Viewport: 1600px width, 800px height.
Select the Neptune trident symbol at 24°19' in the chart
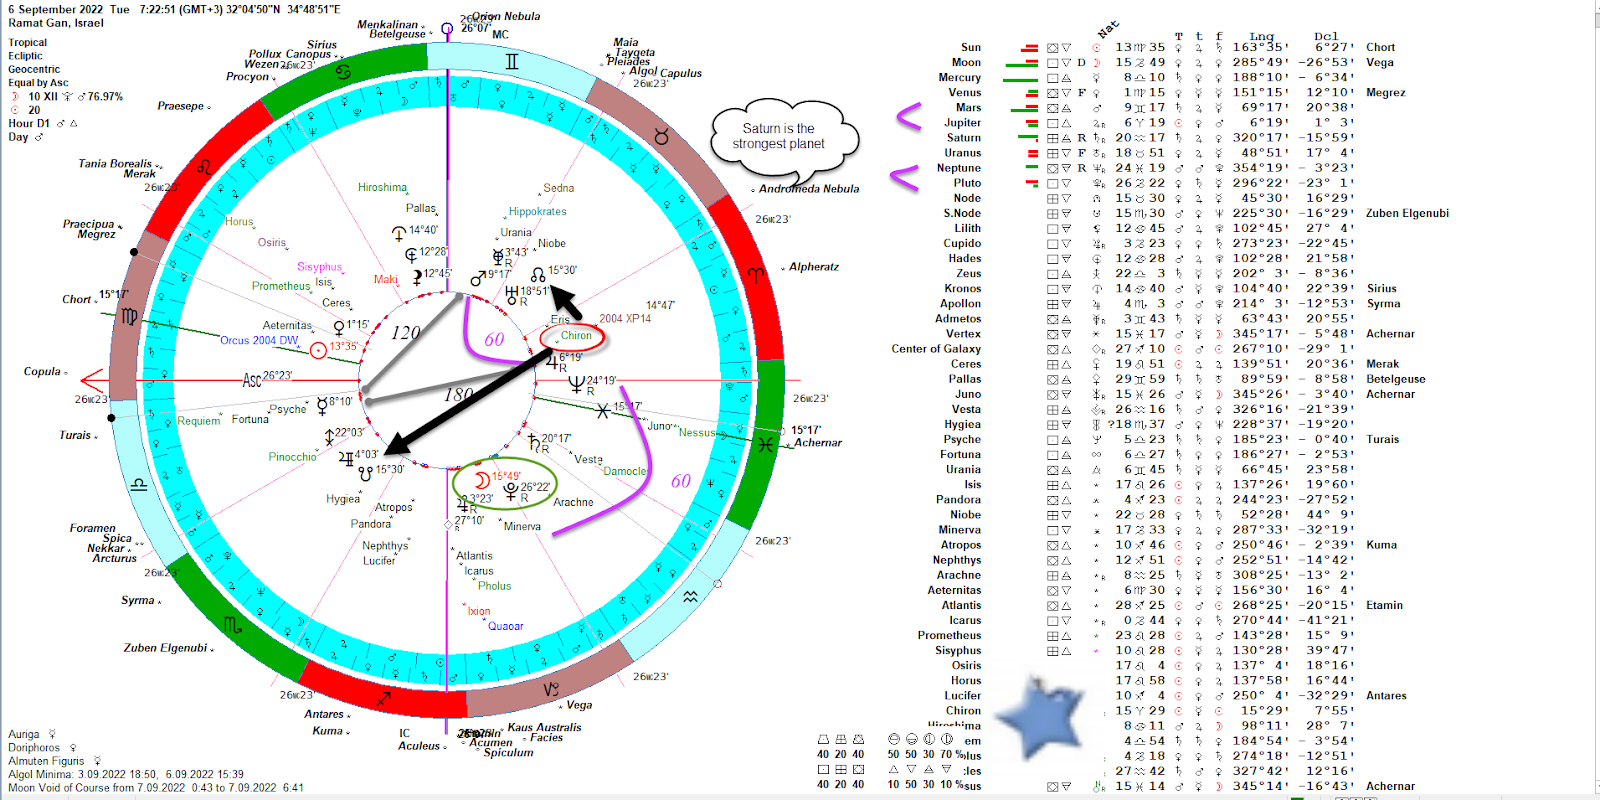576,383
